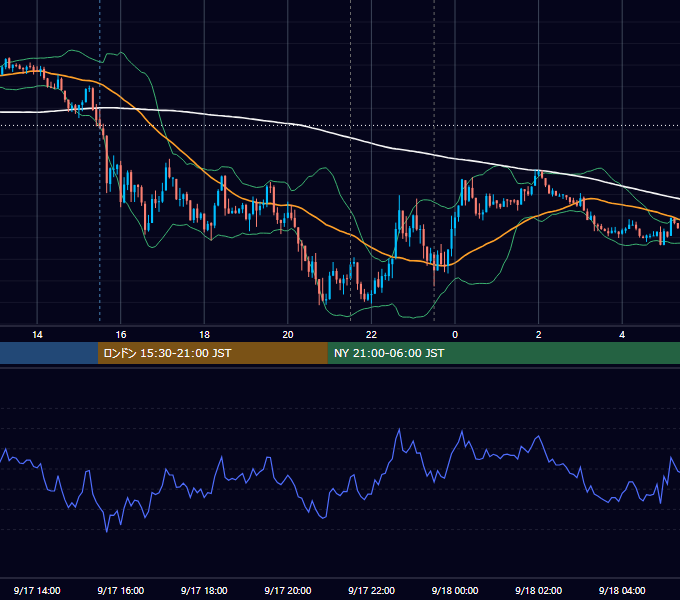Click the blue session bar before London
The height and width of the screenshot is (600, 680).
pyautogui.click(x=49, y=353)
